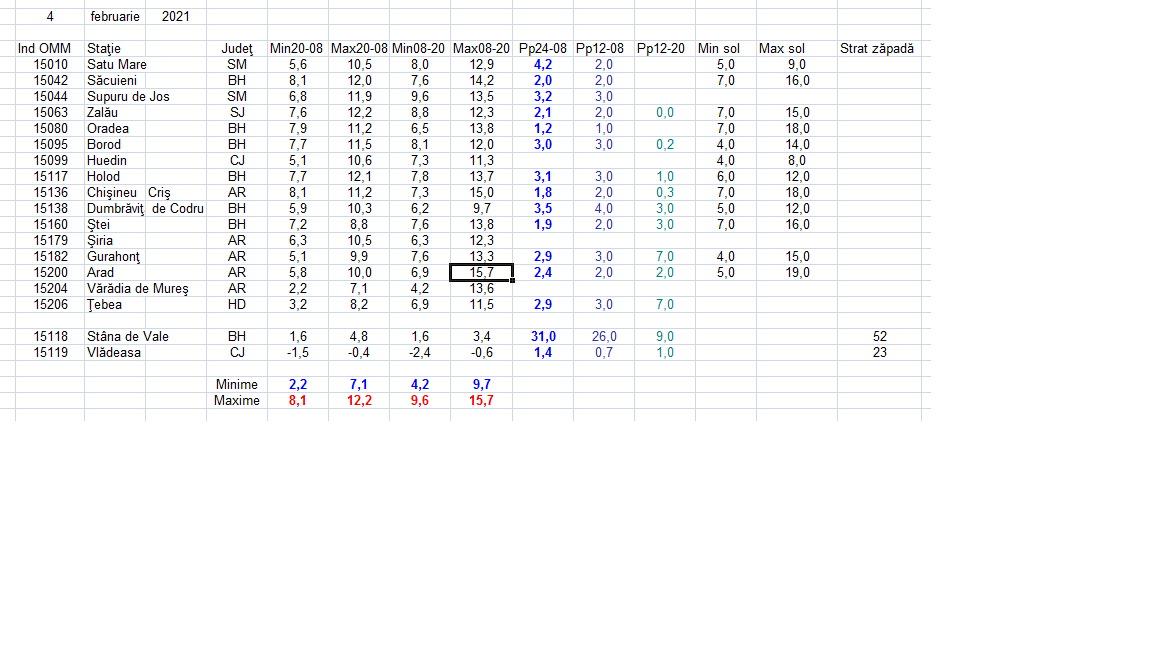Select the 'Staţie' header cell

[x=115, y=48]
